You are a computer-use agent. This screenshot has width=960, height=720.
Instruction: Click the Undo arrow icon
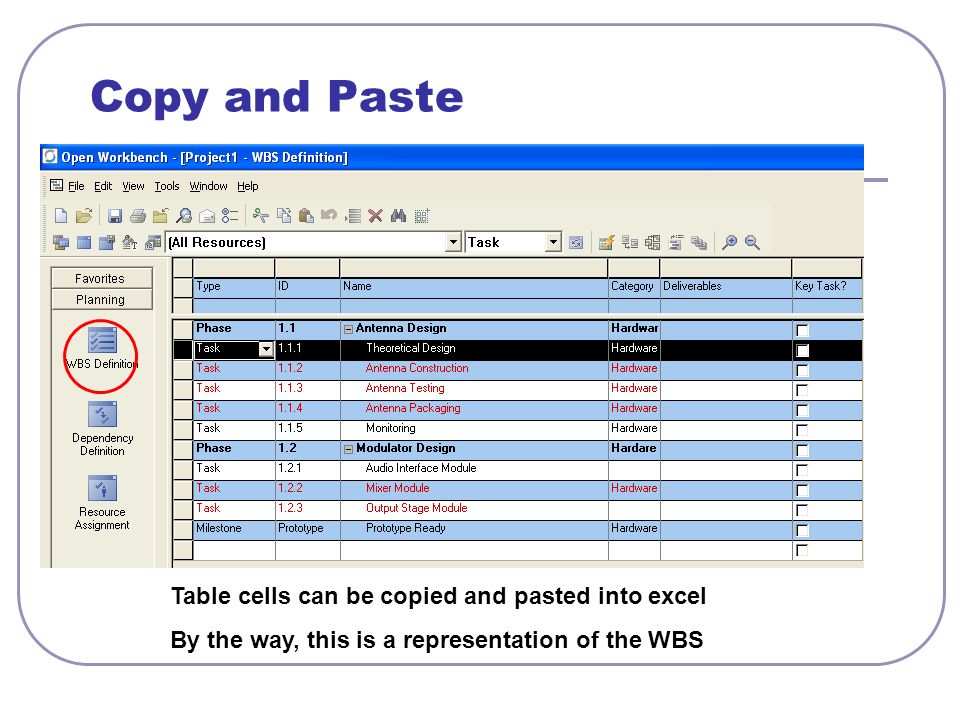click(x=329, y=215)
